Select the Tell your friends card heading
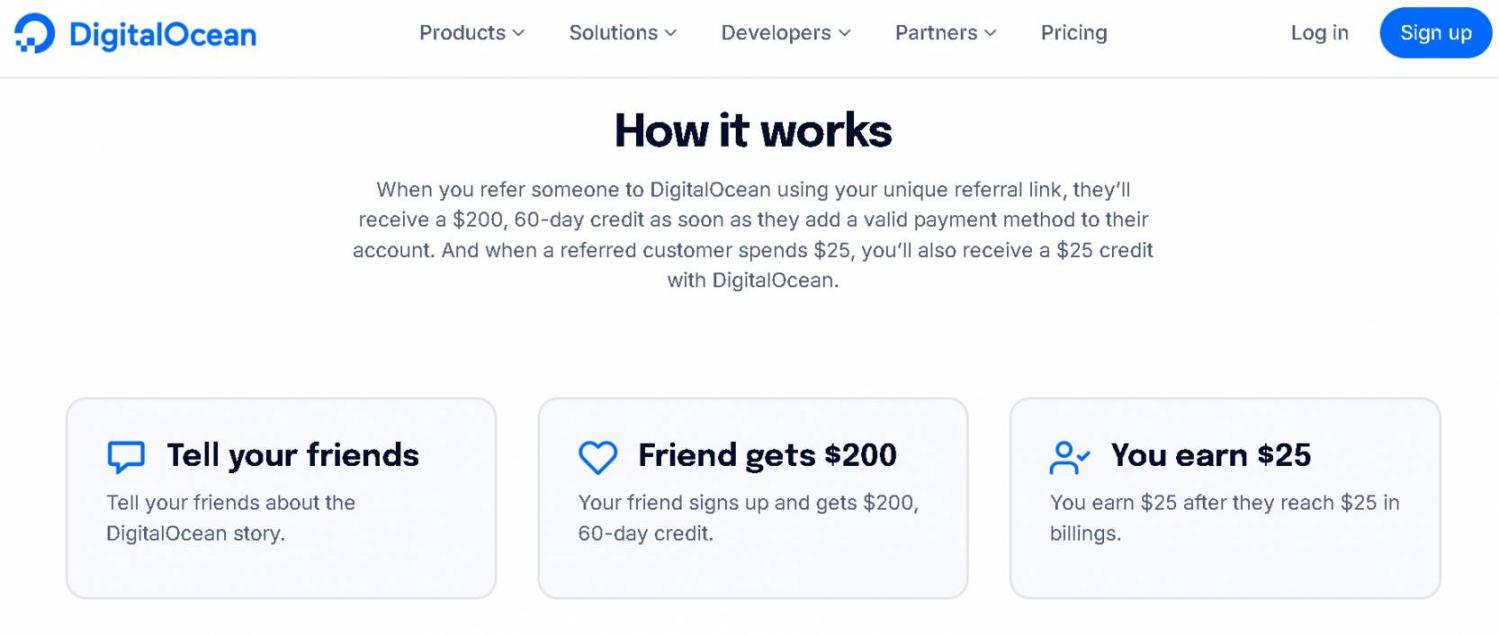The height and width of the screenshot is (635, 1499). [293, 455]
